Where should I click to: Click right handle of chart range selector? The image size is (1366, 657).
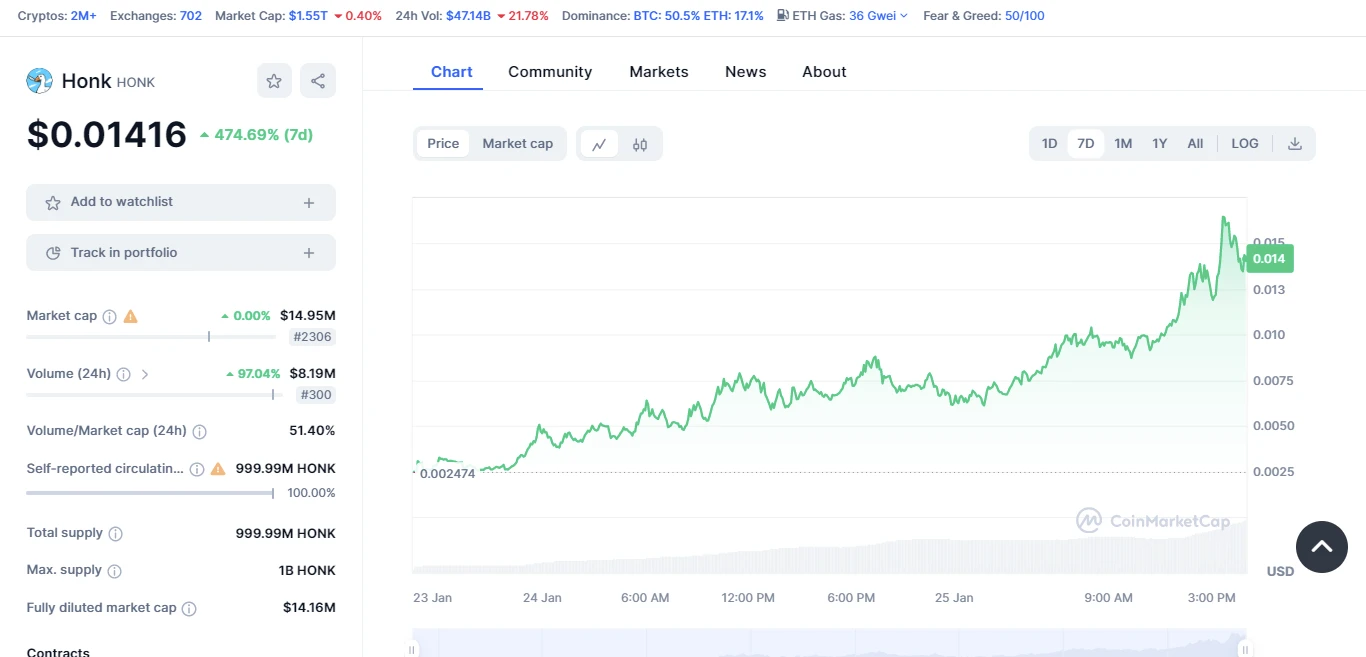(1246, 649)
